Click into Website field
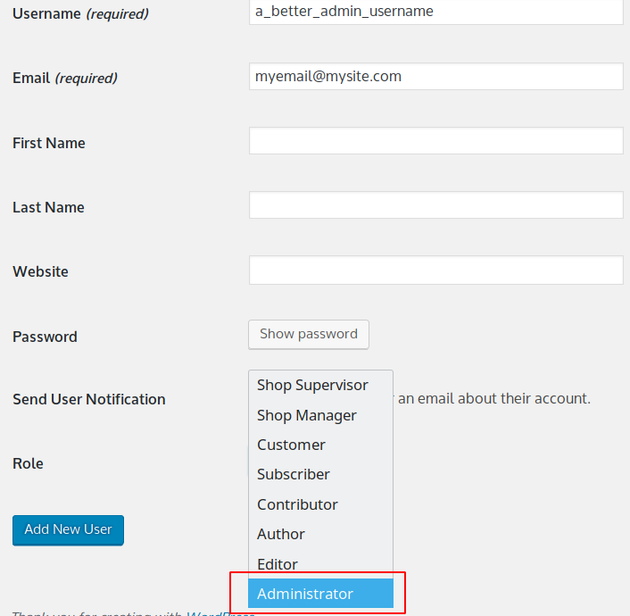The height and width of the screenshot is (616, 630). coord(436,270)
